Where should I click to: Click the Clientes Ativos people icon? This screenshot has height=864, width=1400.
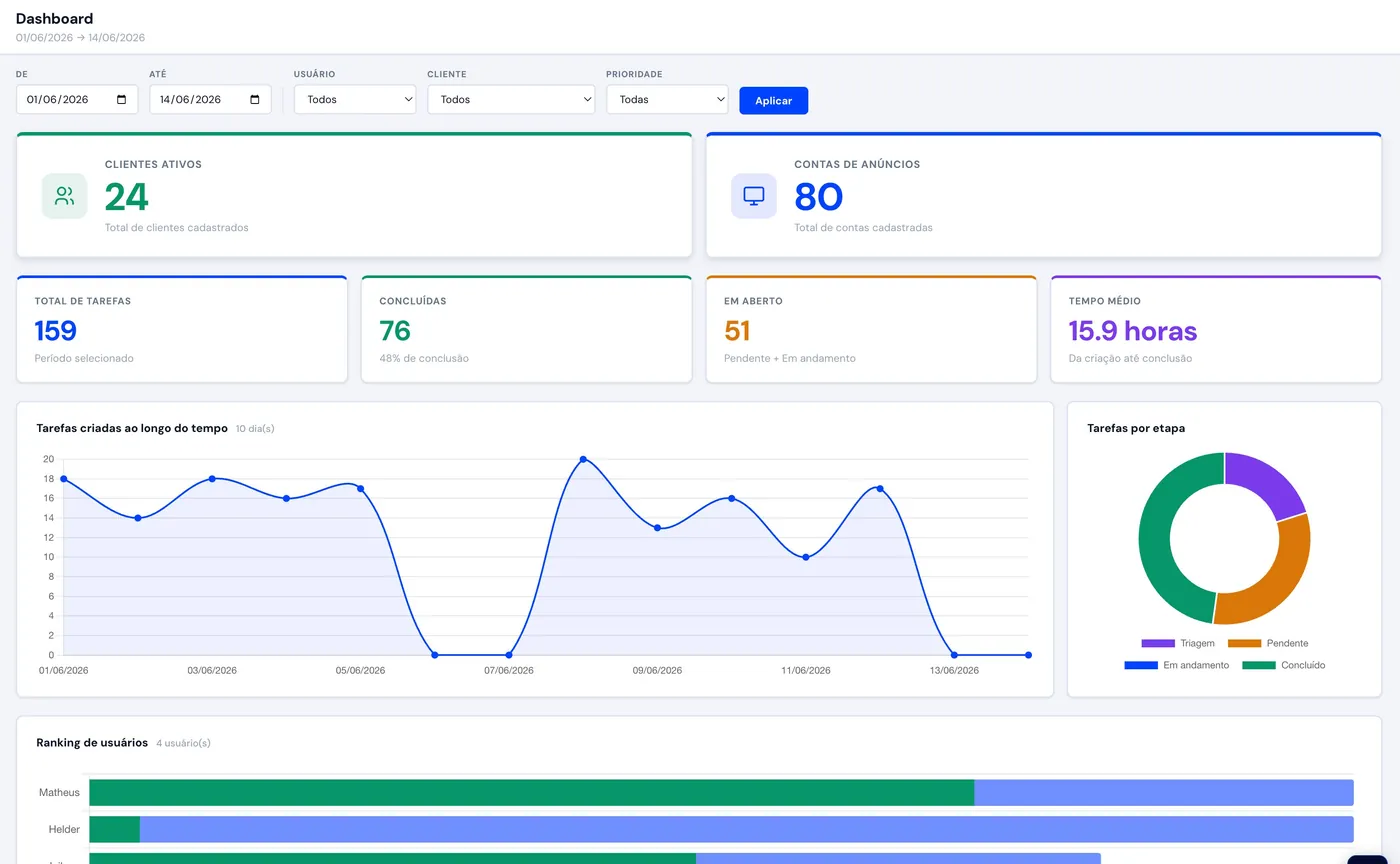[64, 196]
